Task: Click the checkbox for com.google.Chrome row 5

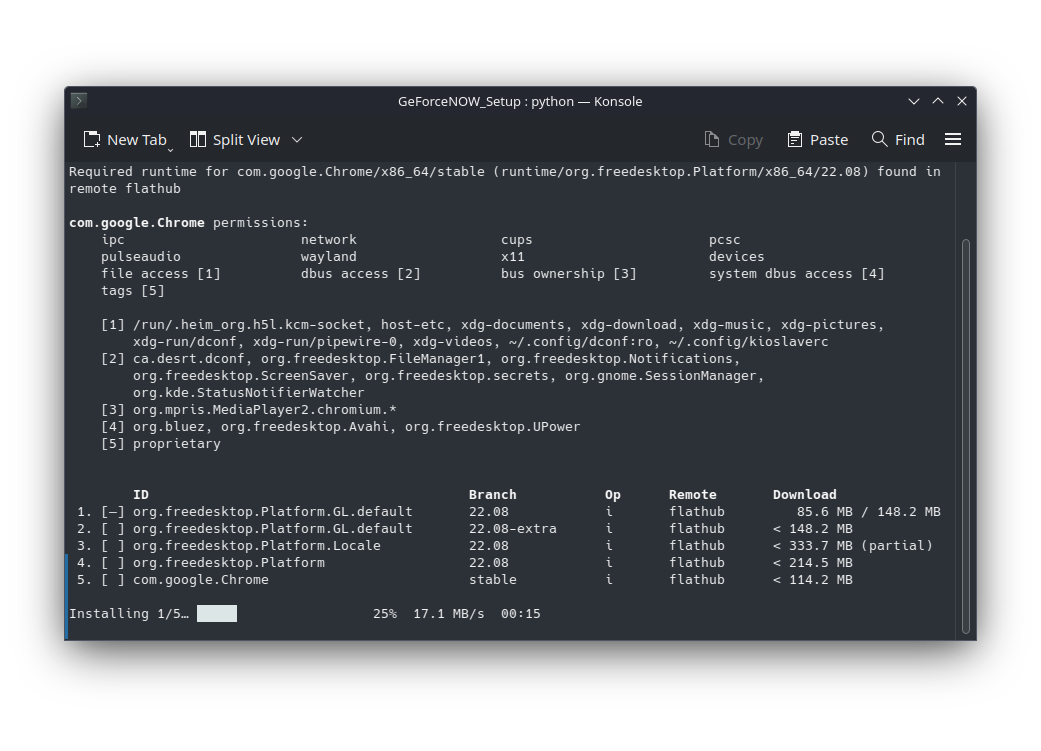Action: 113,580
